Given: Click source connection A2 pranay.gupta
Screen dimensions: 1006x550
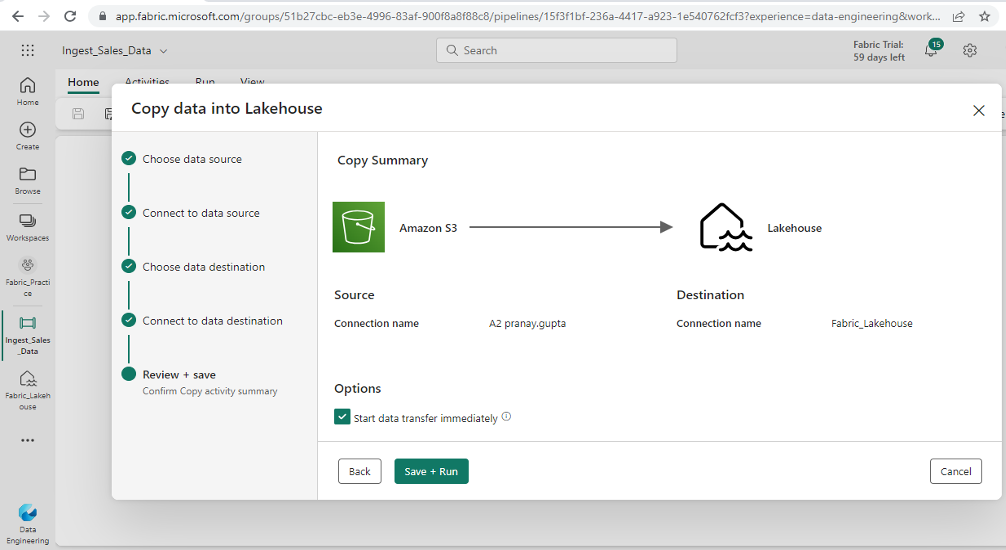Looking at the screenshot, I should point(527,323).
